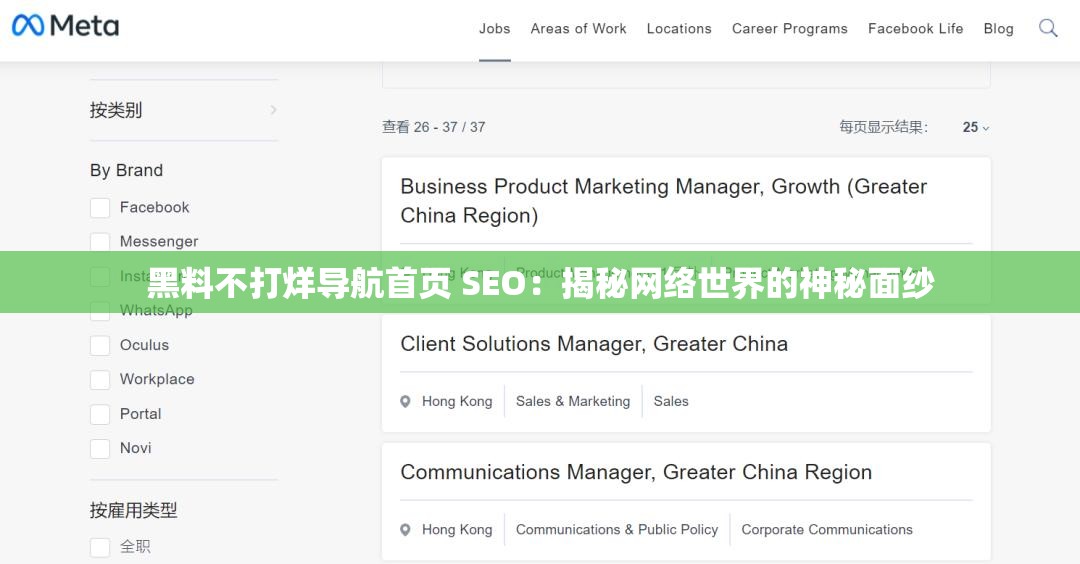
Task: Click the Meta logo
Action: 65,26
